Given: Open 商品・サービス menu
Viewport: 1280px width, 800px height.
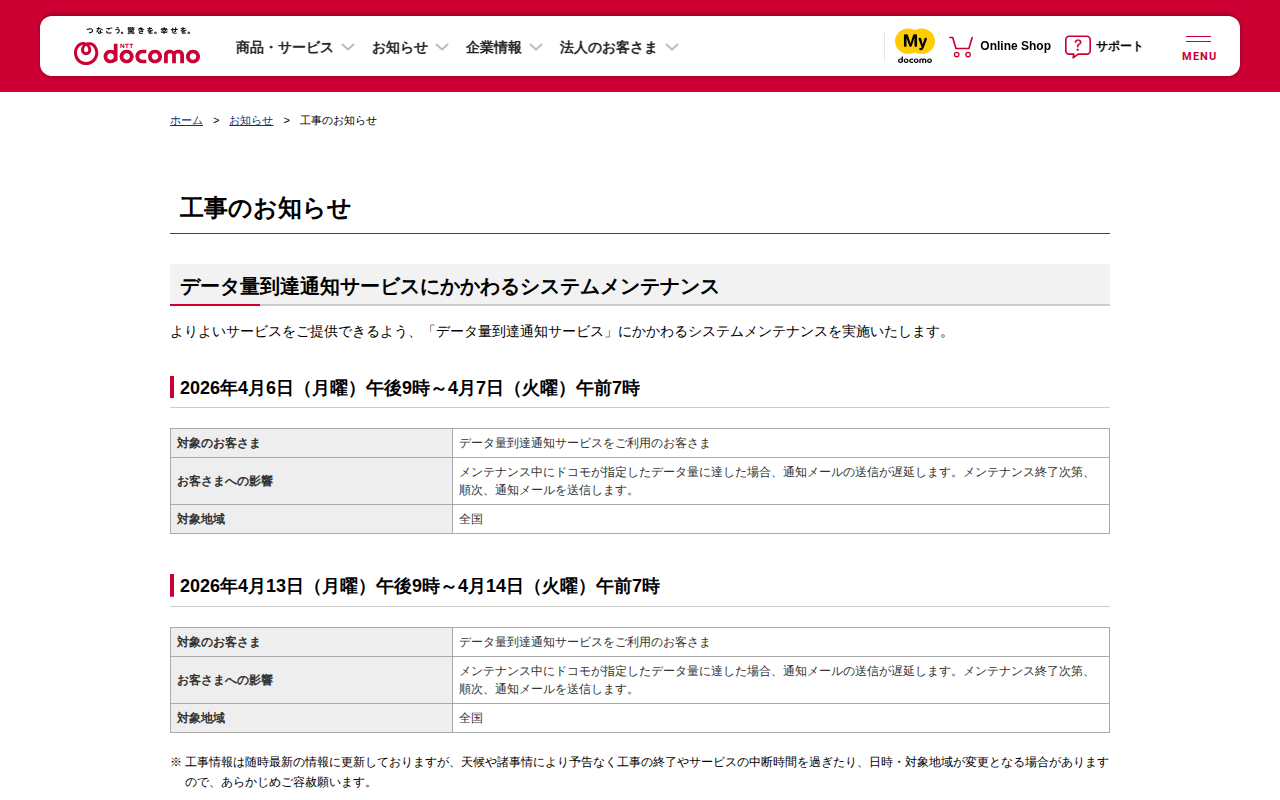Looking at the screenshot, I should (x=284, y=47).
